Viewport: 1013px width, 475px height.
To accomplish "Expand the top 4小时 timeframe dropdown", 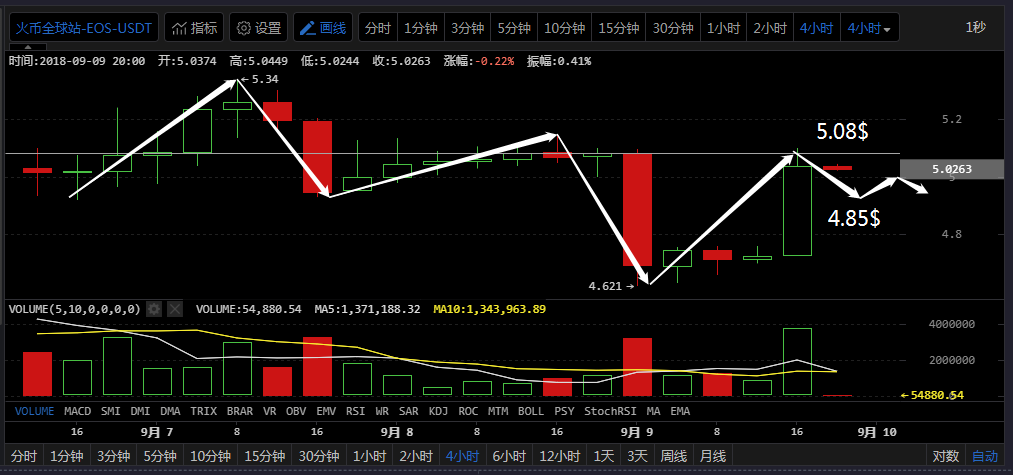I will click(870, 28).
